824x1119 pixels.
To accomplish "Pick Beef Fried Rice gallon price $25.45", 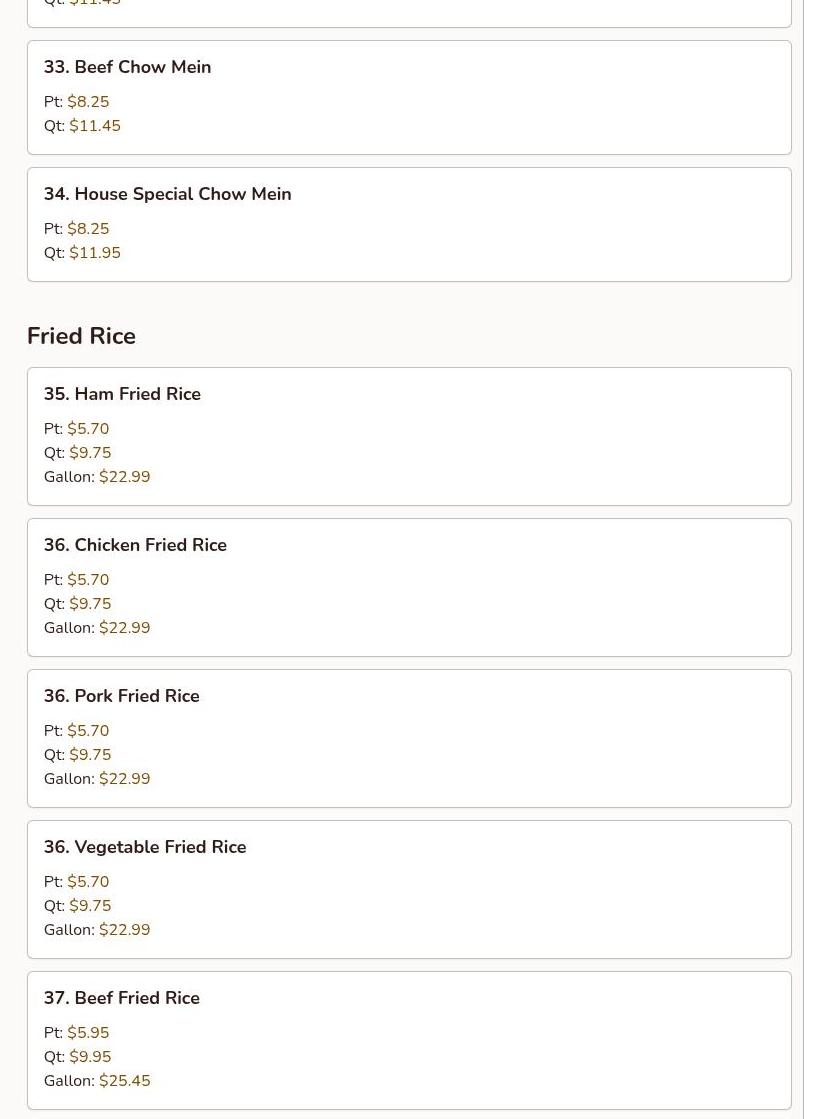I will [124, 1081].
